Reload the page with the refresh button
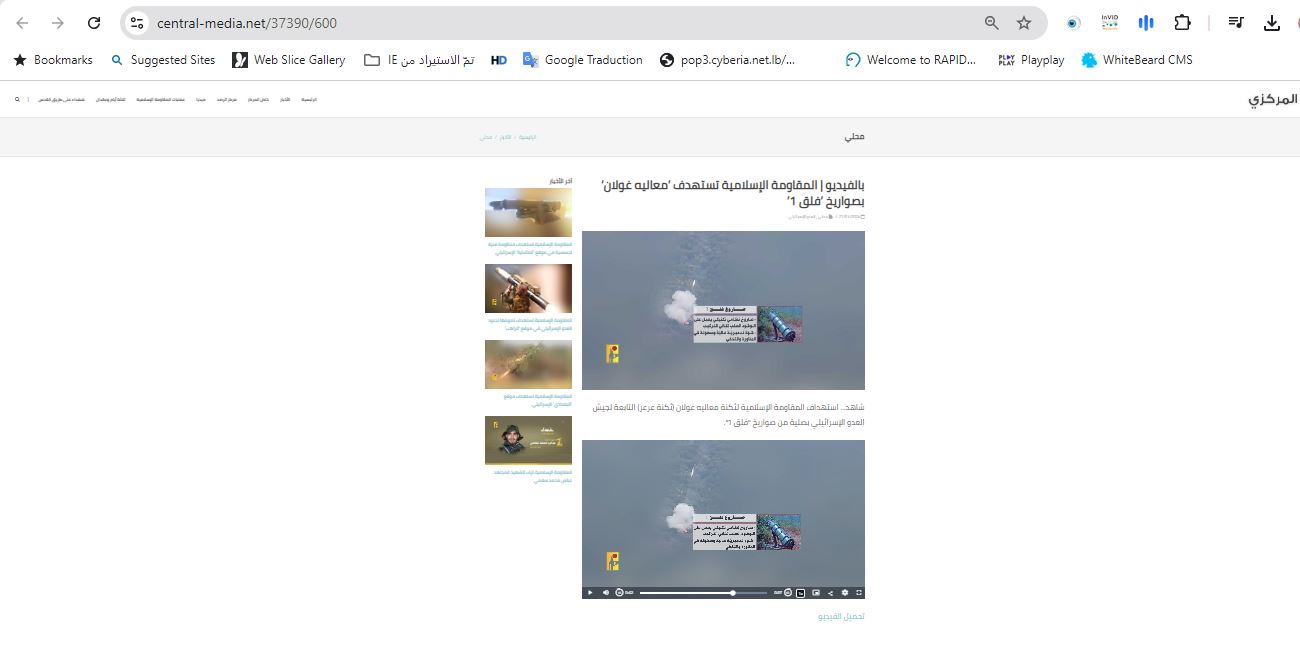The width and height of the screenshot is (1300, 660). point(94,23)
